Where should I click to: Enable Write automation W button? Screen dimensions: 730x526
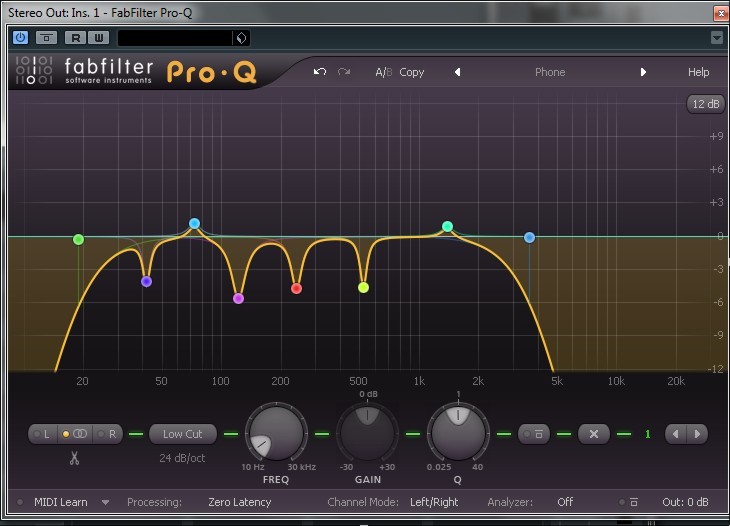click(98, 38)
